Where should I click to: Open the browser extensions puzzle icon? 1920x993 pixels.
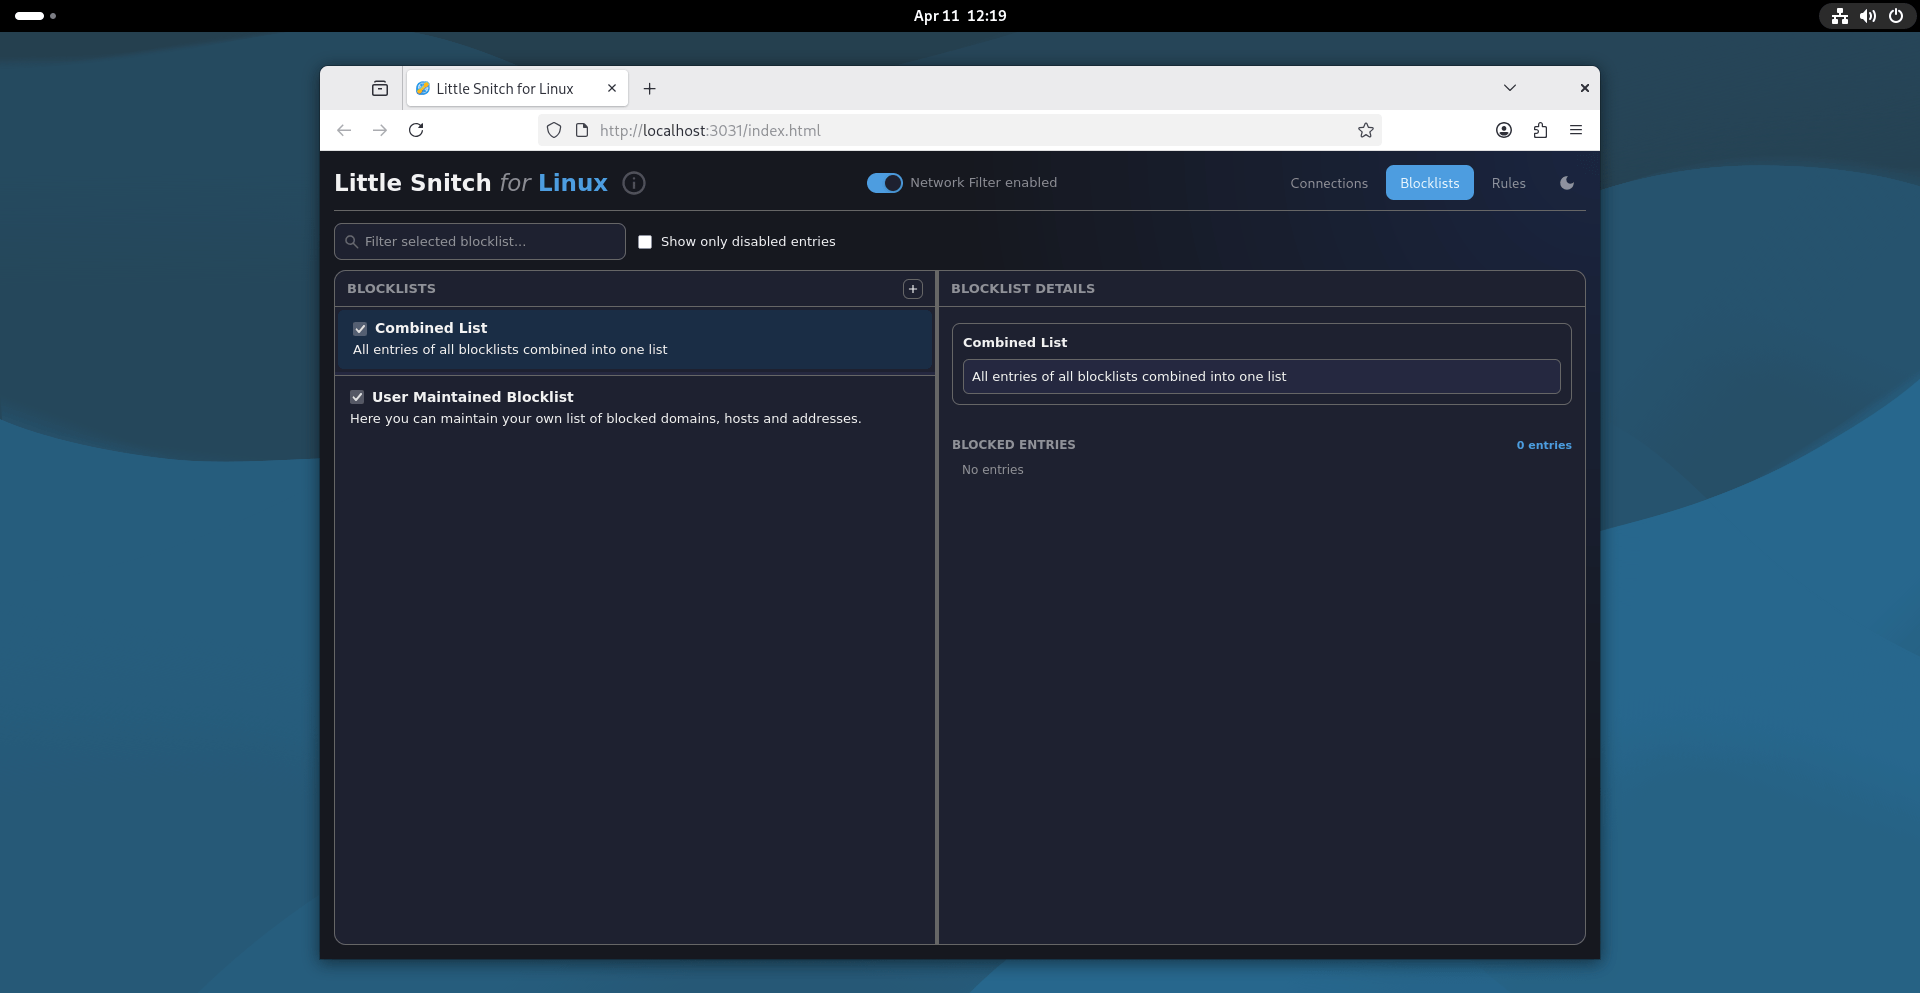point(1540,130)
